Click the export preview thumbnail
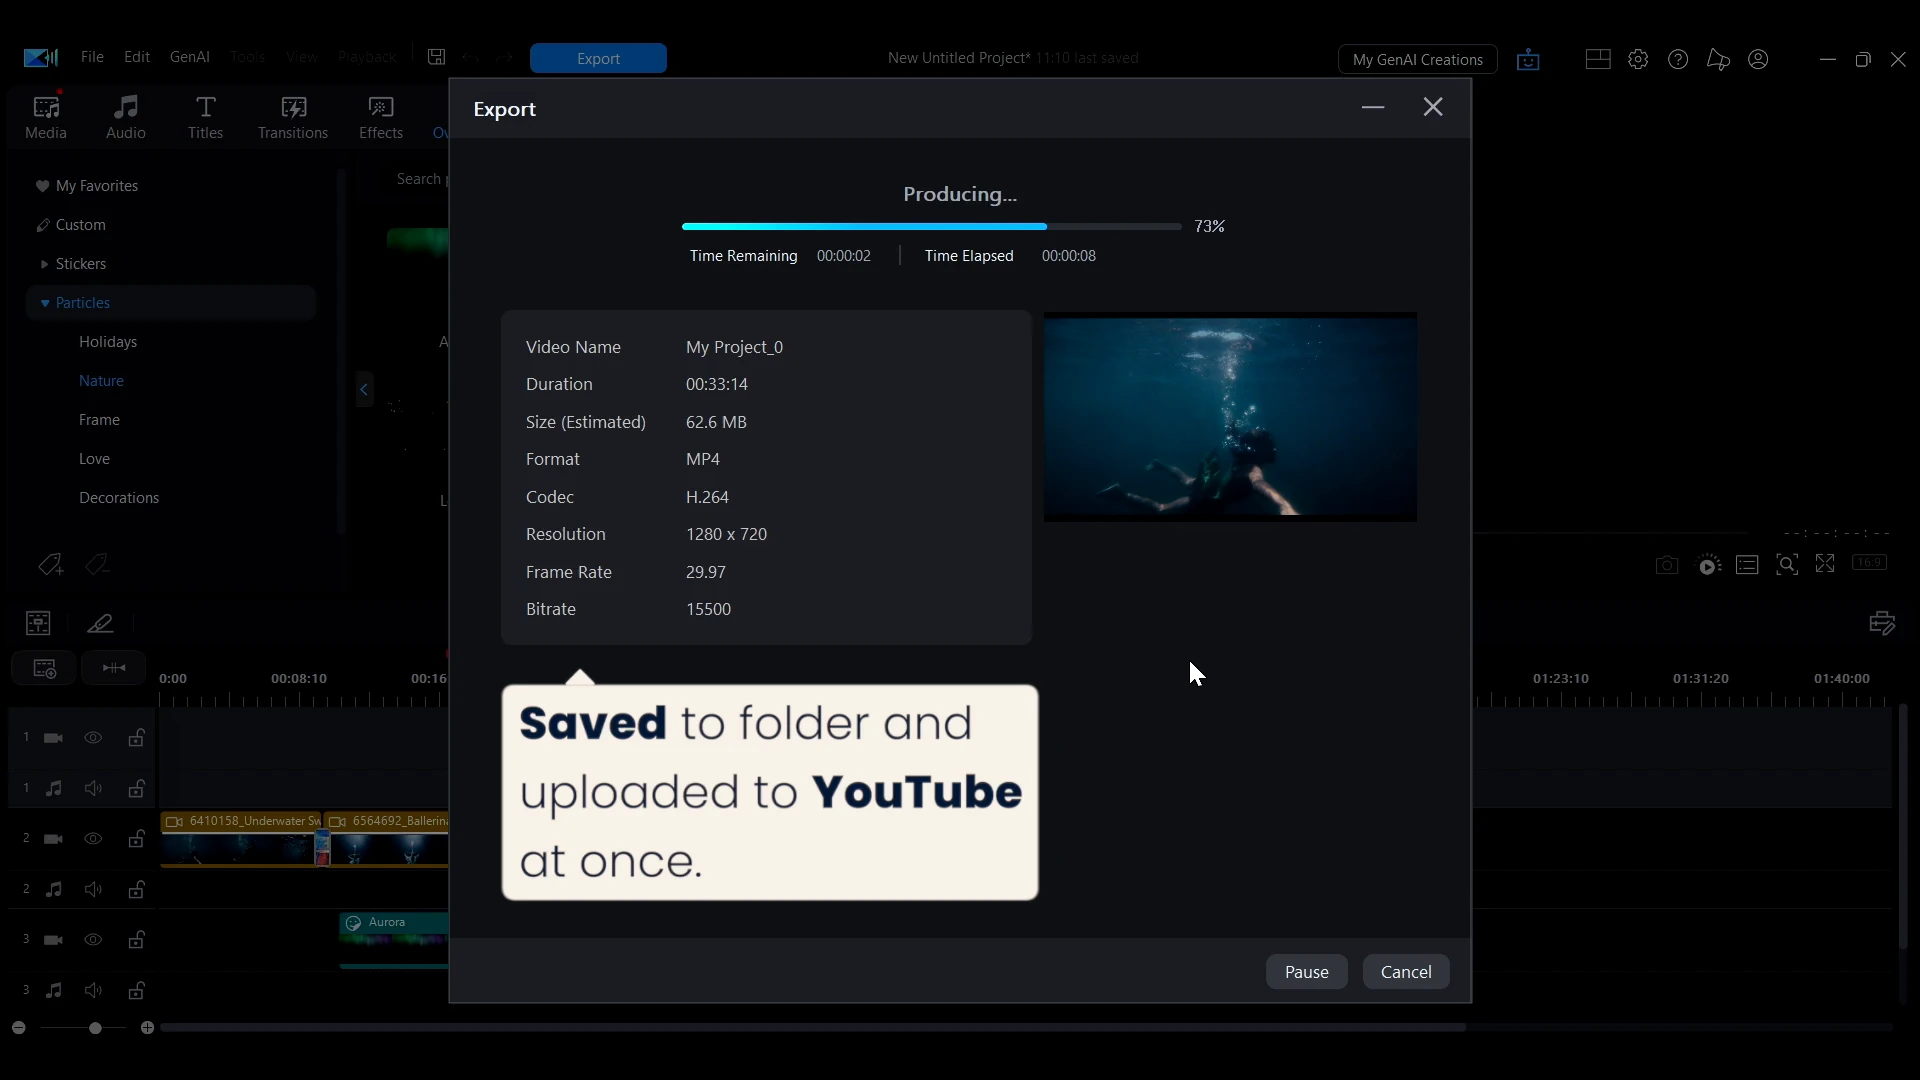Viewport: 1920px width, 1080px height. pyautogui.click(x=1230, y=417)
